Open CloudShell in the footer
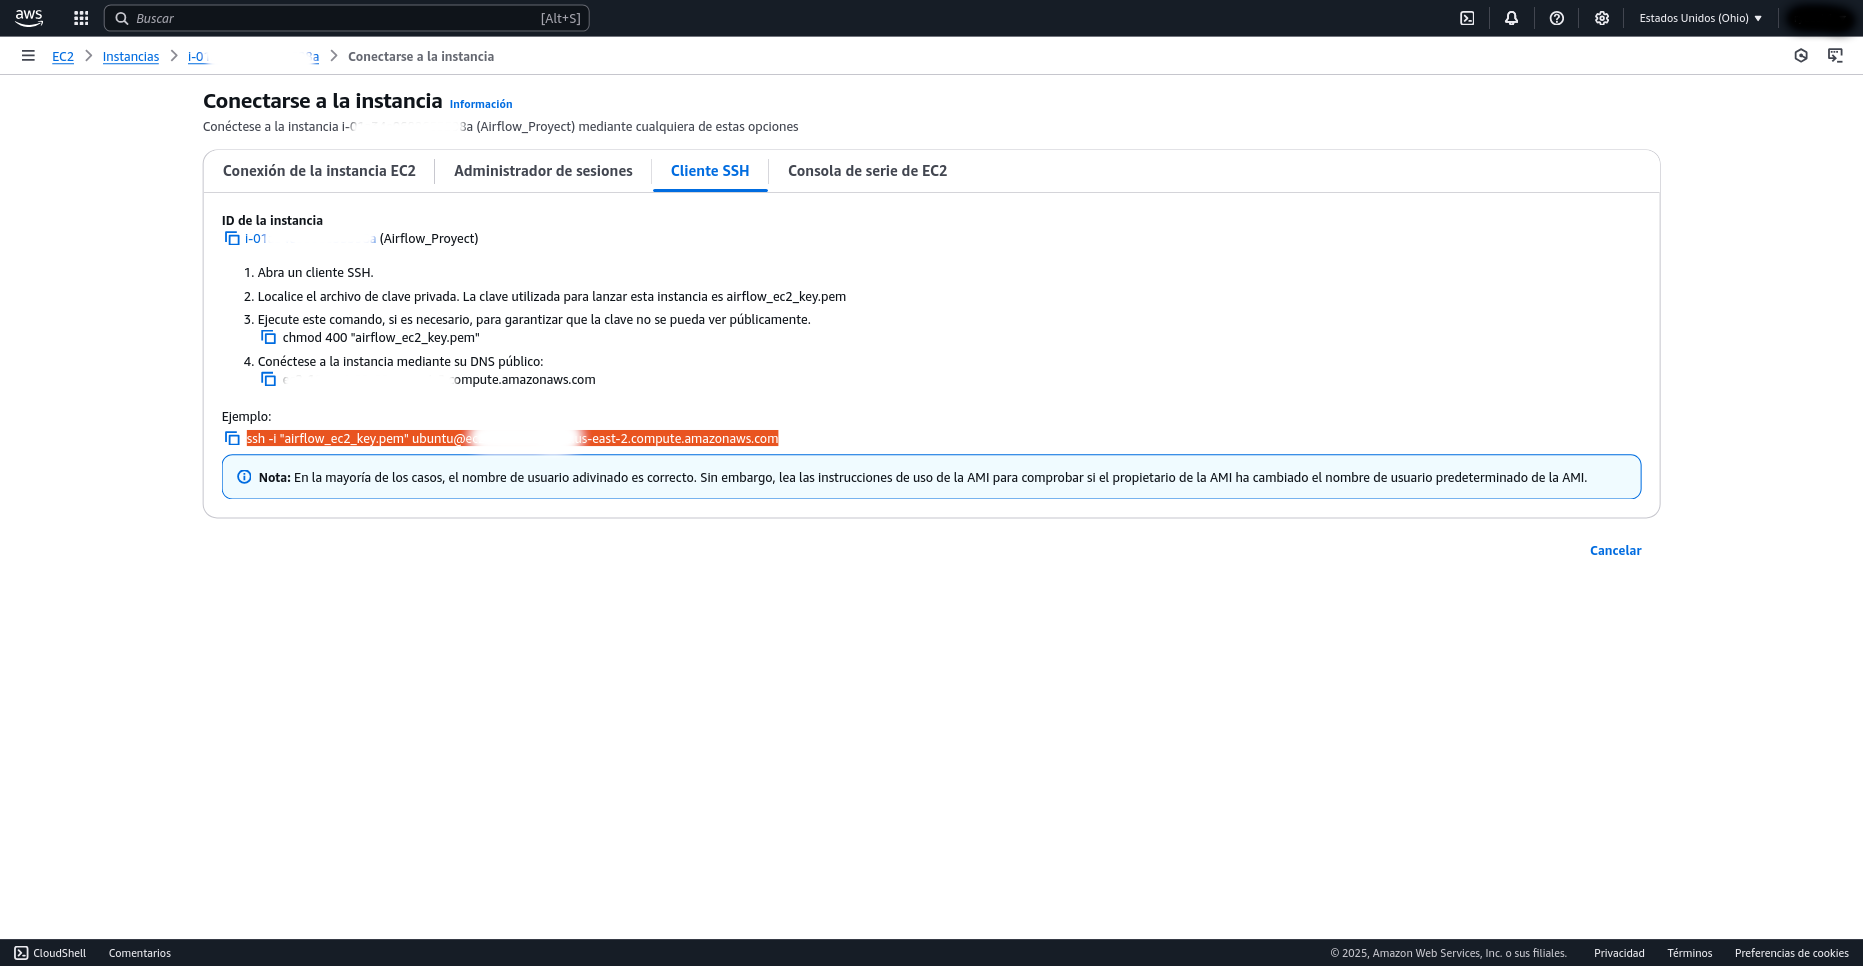This screenshot has width=1863, height=966. pyautogui.click(x=50, y=953)
